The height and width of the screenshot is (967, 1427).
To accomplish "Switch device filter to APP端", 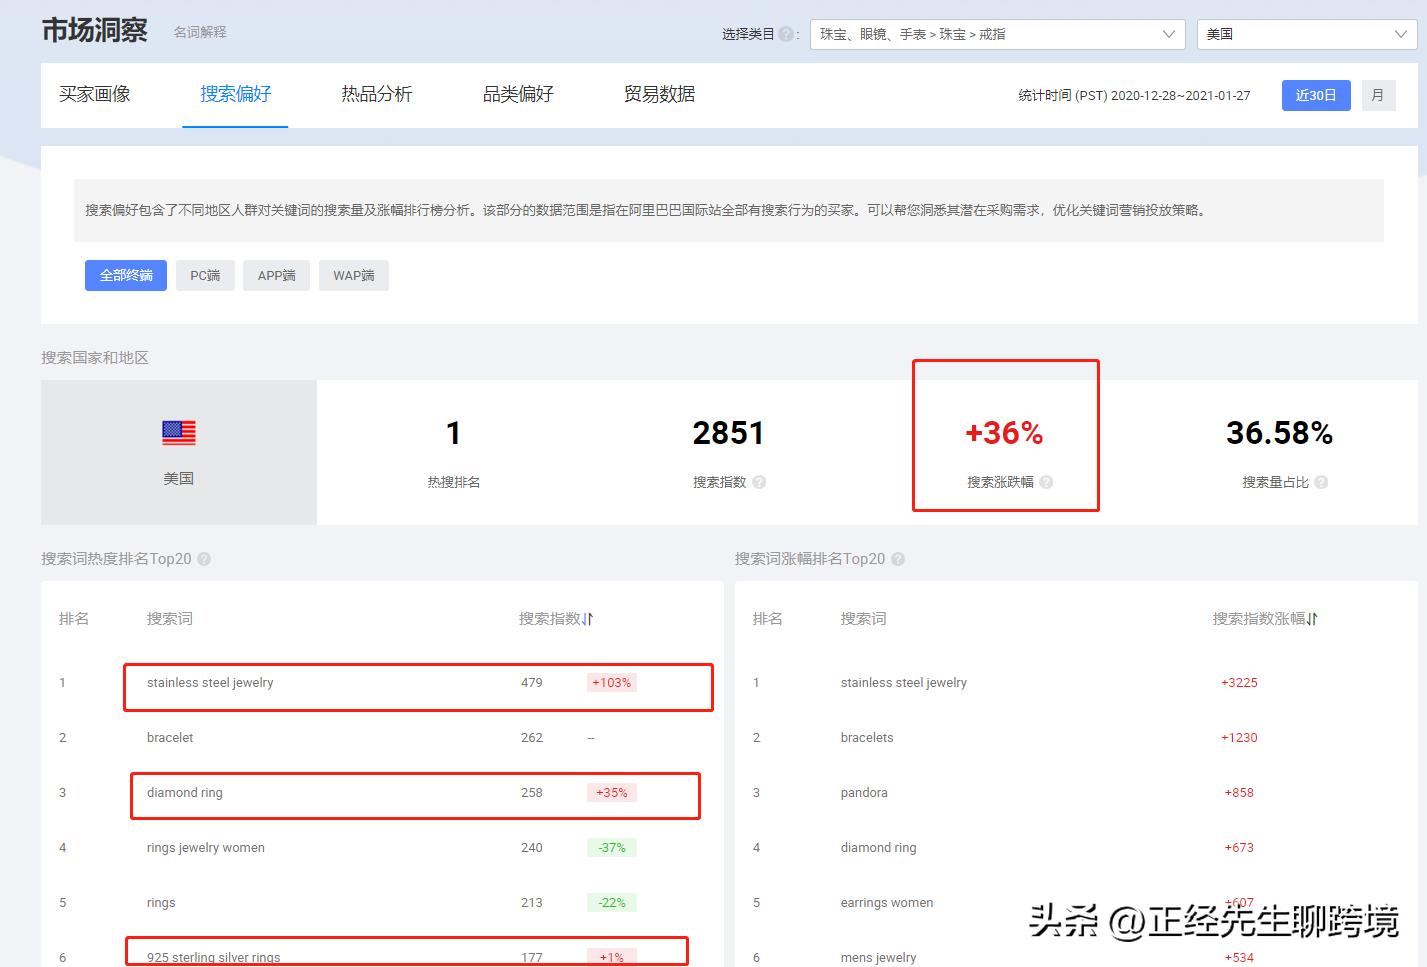I will point(276,276).
